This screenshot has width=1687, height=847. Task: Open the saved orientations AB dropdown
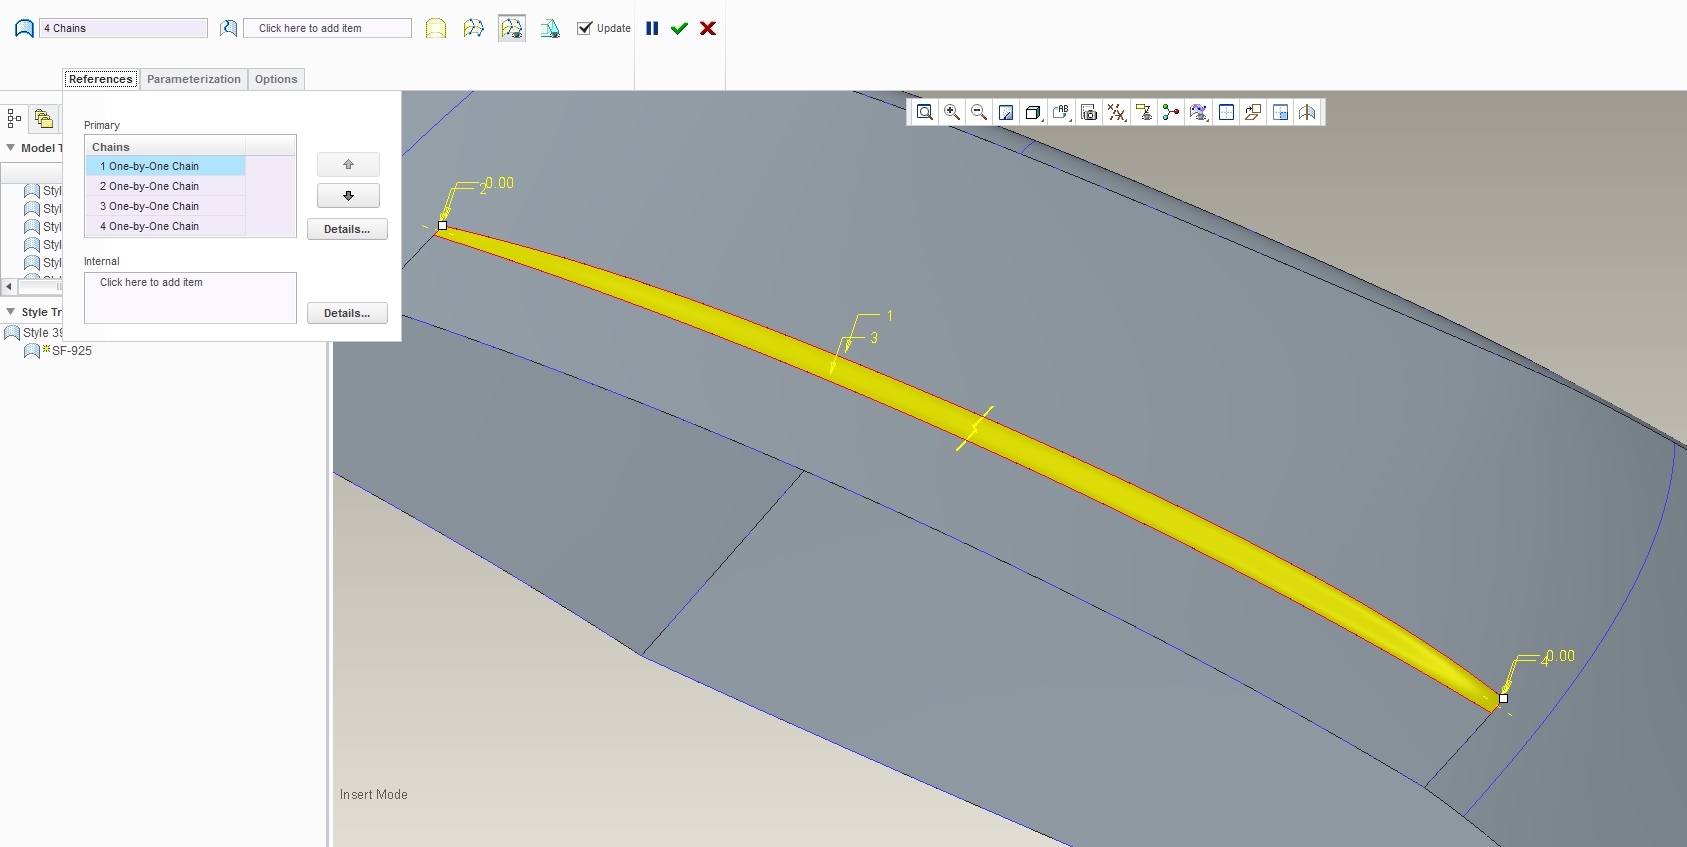tap(1061, 112)
